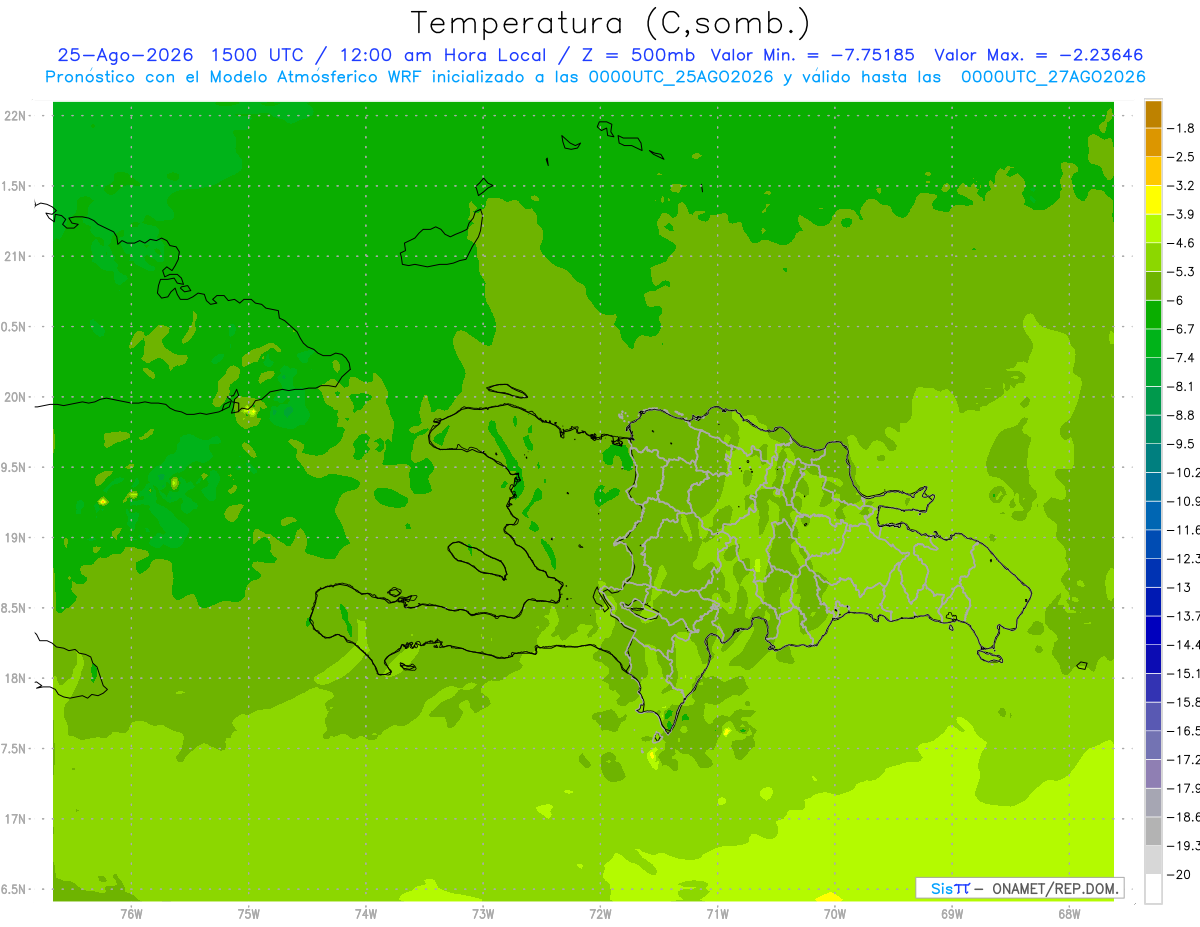This screenshot has width=1200, height=927.
Task: Click the 'ONAMET/REP.DOM.' credit label
Action: coord(1055,888)
